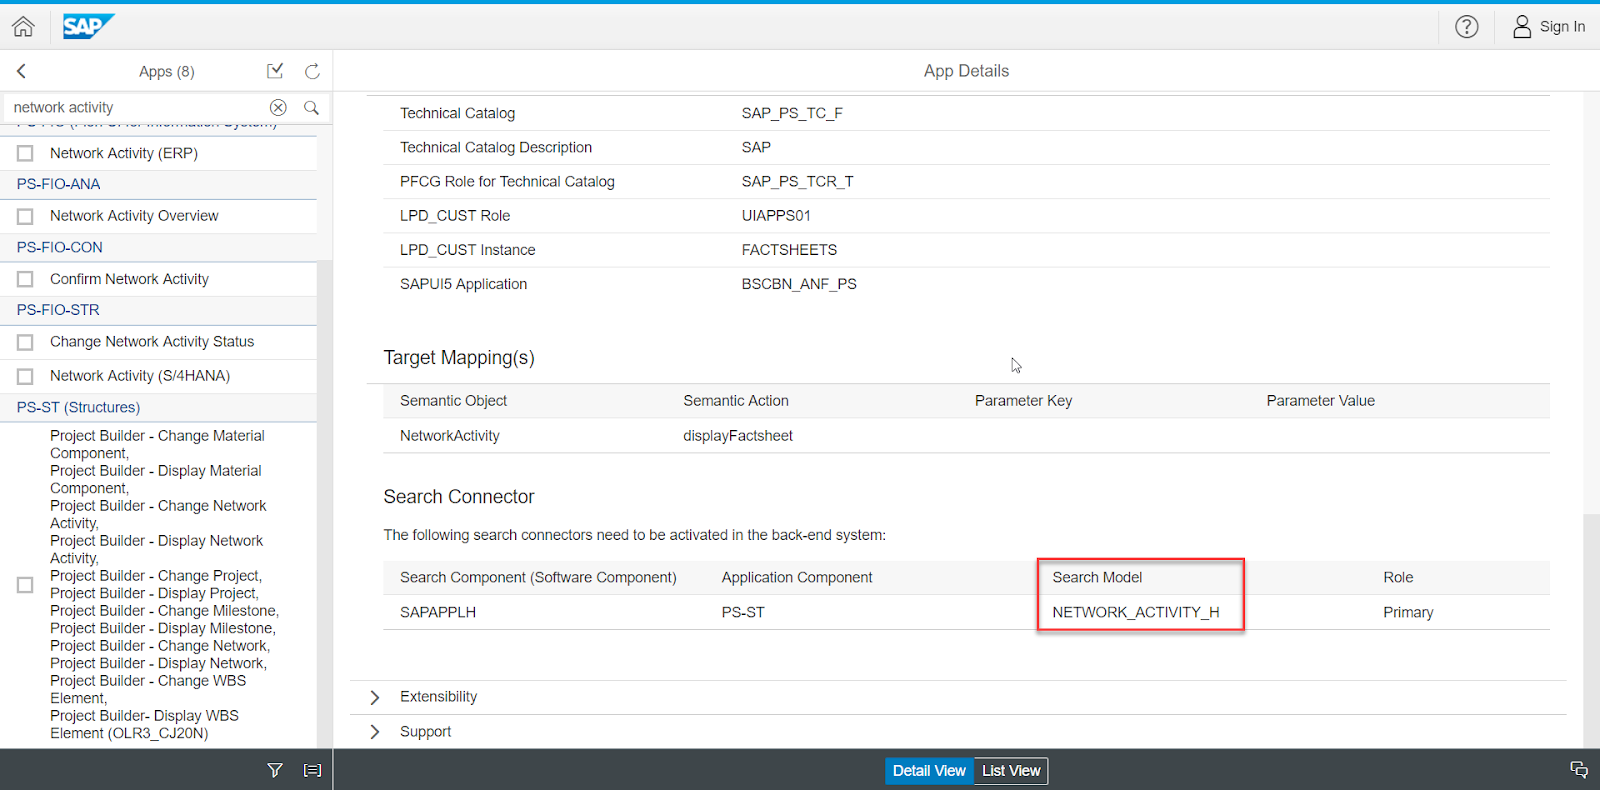1600x790 pixels.
Task: Clear the network activity search text
Action: (278, 107)
